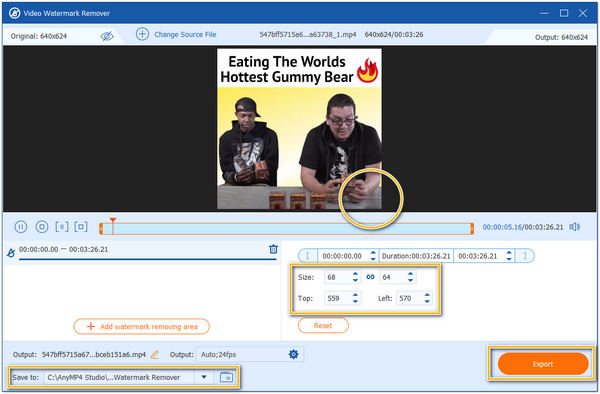Click the orange playhead marker

tap(112, 221)
